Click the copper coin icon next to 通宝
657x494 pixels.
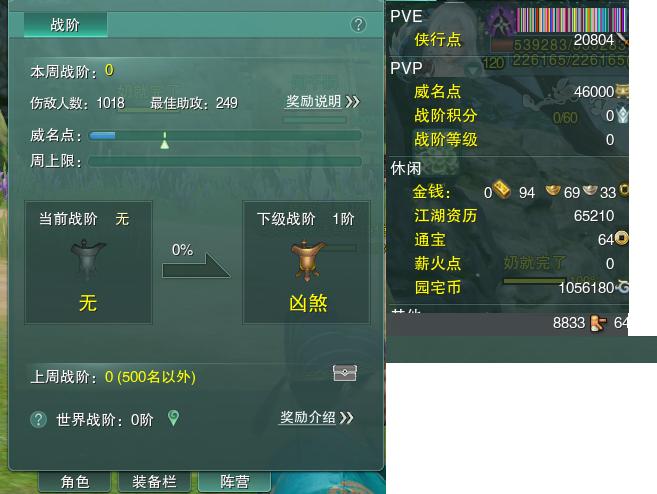pos(621,238)
